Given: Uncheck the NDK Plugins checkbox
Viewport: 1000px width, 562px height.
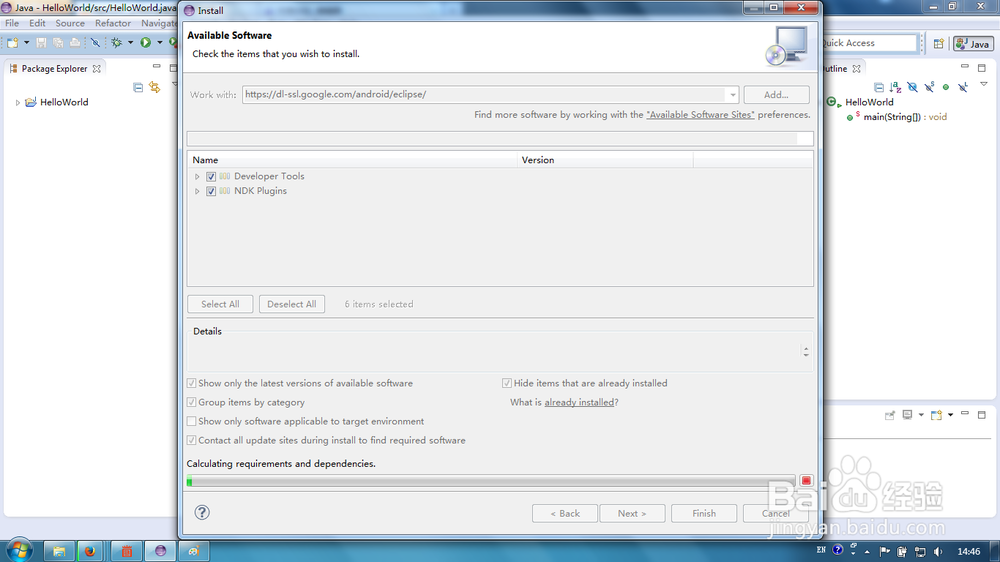Looking at the screenshot, I should 211,191.
